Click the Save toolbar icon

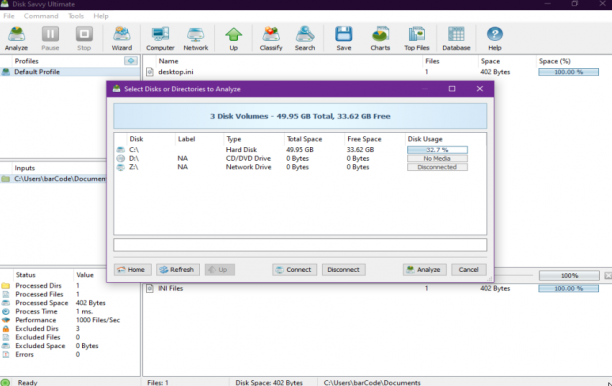pyautogui.click(x=343, y=38)
